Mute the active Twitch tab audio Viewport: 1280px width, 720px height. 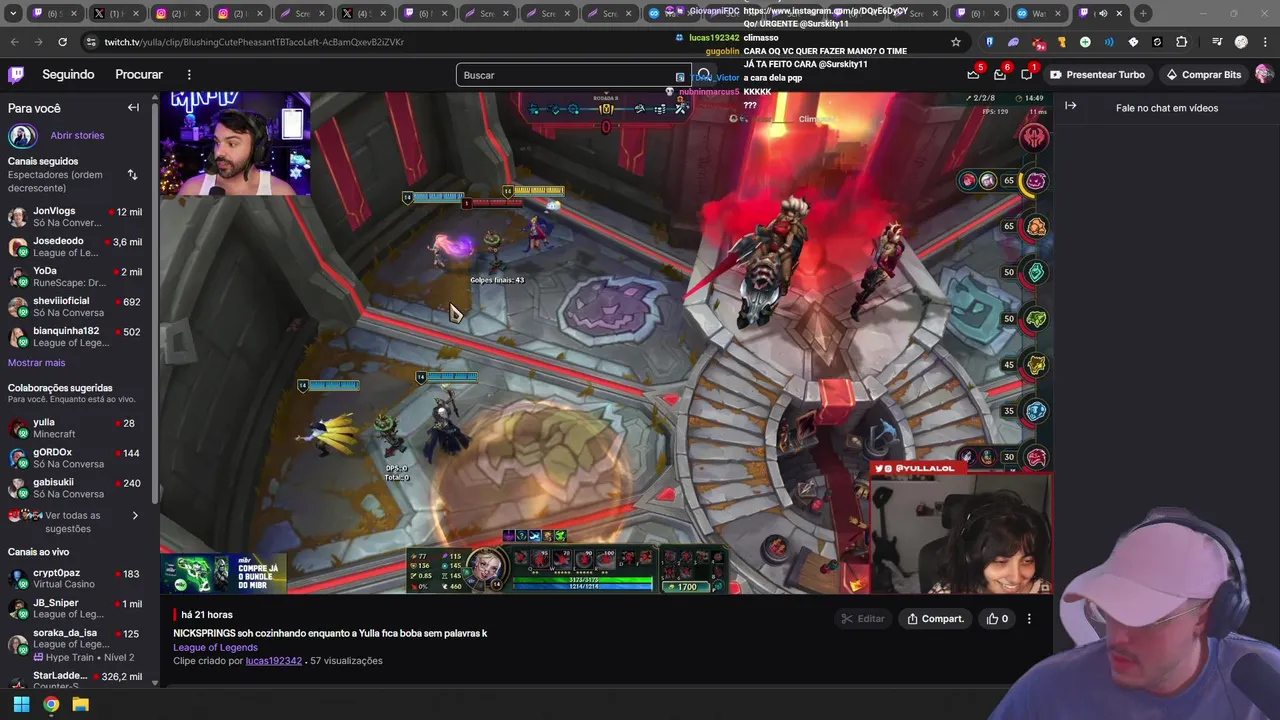1103,13
